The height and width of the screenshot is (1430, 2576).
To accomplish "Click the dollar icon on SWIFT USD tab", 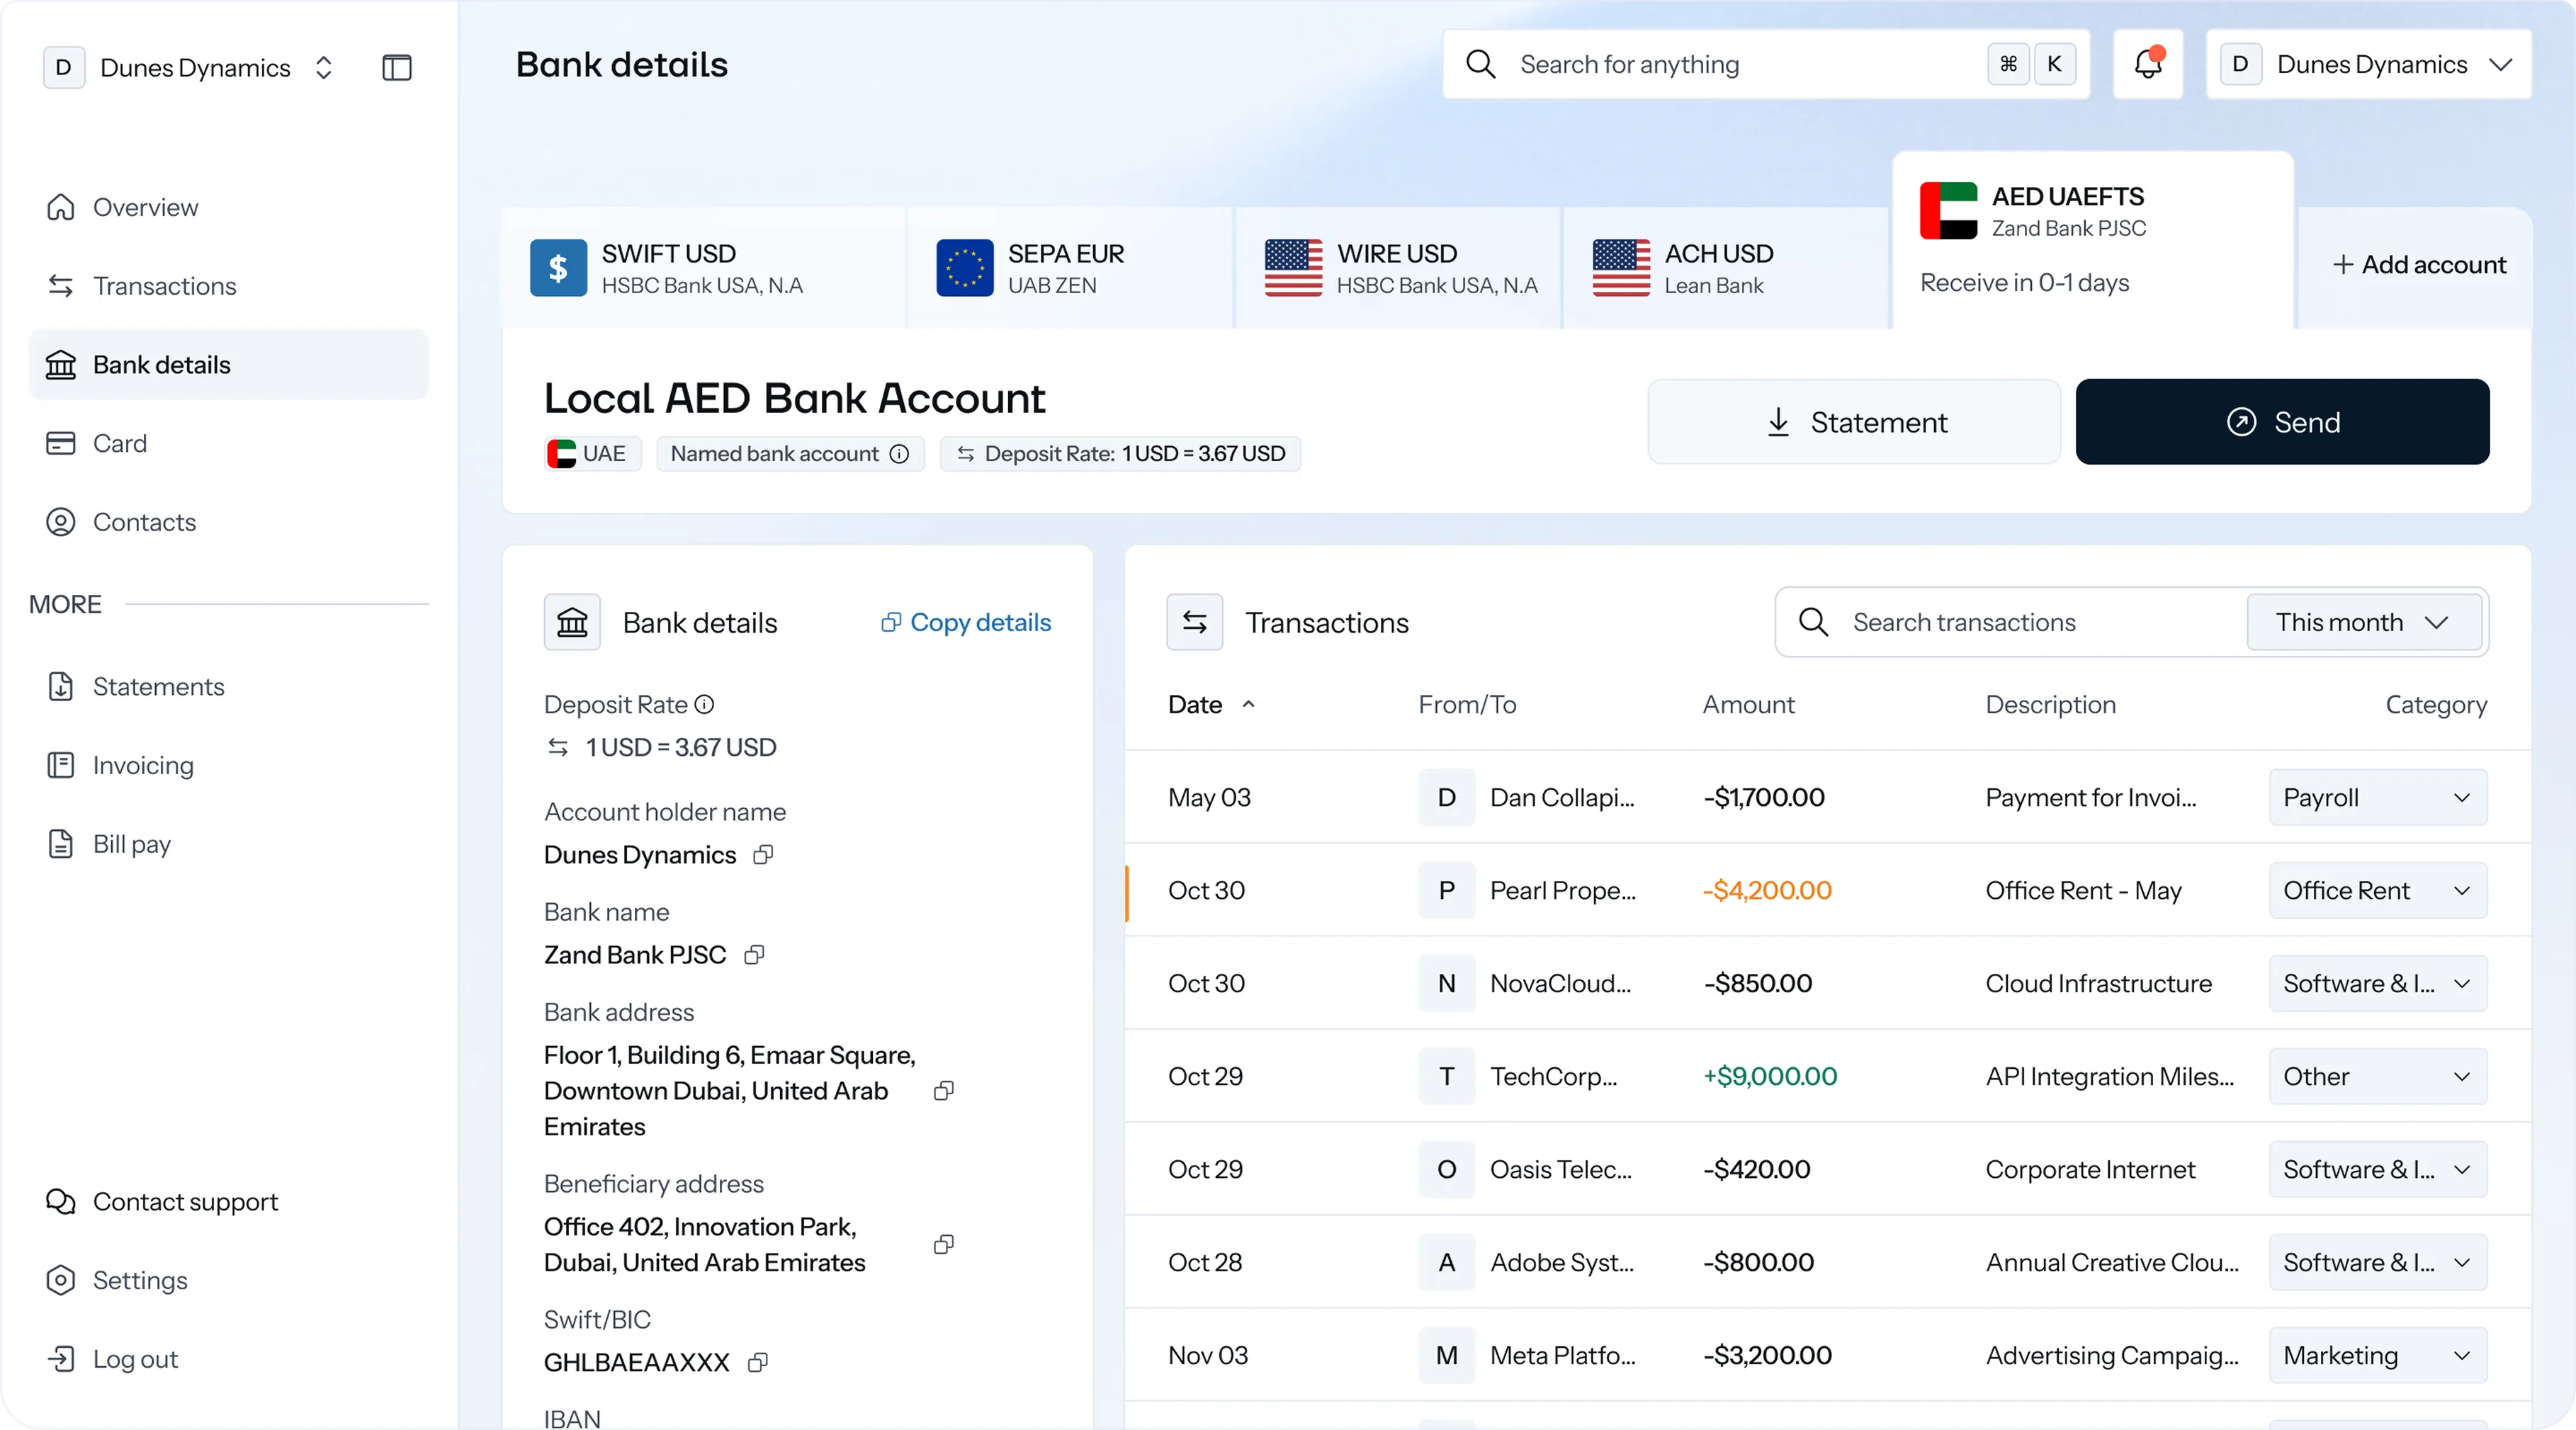I will [x=558, y=268].
